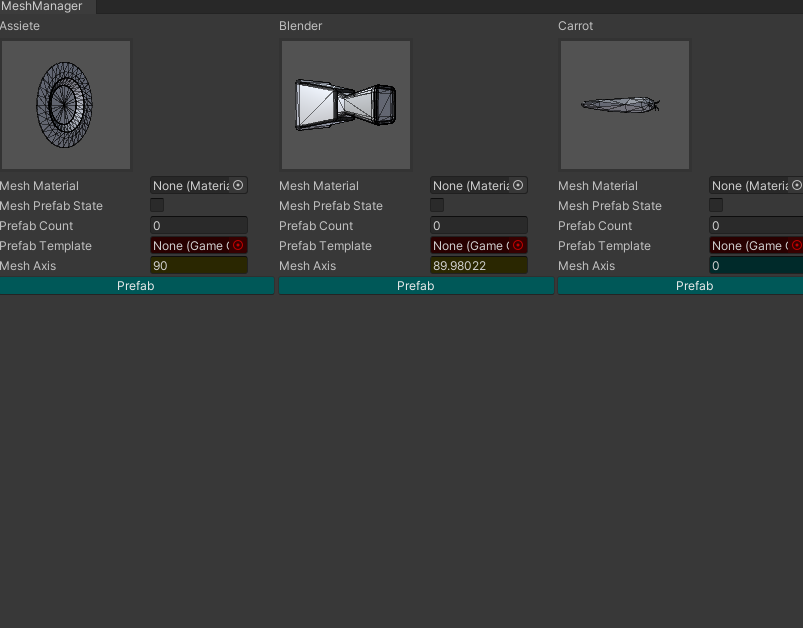
Task: Select the Blender mesh preview thumbnail
Action: click(346, 105)
